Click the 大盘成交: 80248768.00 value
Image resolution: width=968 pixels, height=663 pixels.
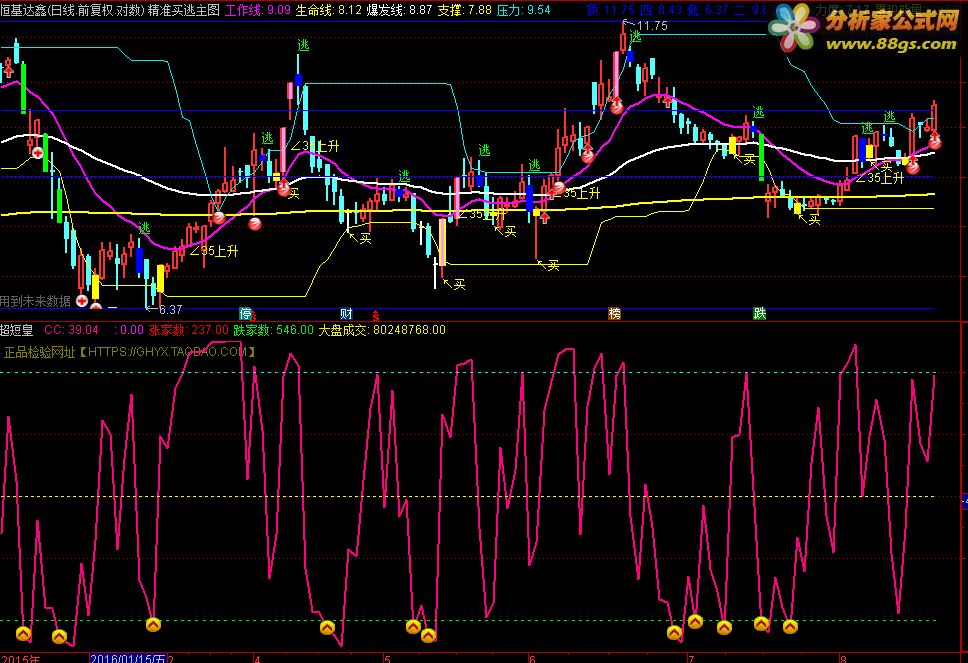[382, 330]
